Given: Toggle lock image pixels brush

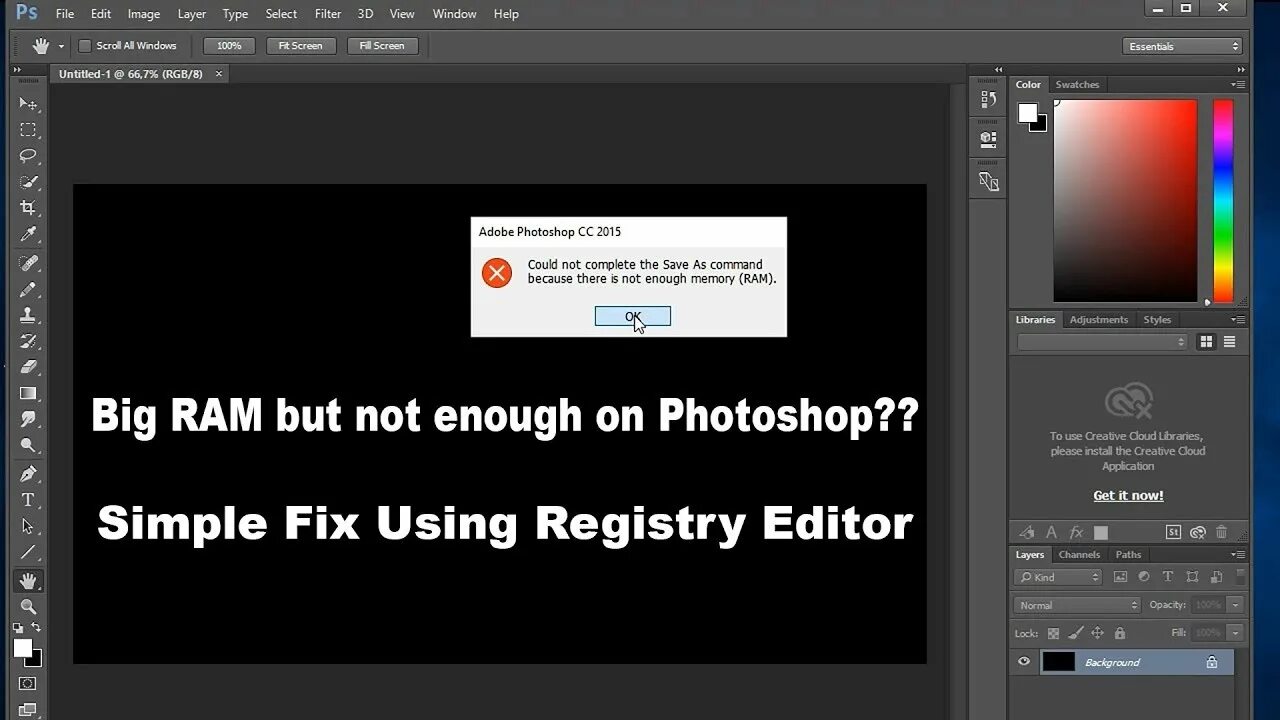Looking at the screenshot, I should pos(1076,633).
